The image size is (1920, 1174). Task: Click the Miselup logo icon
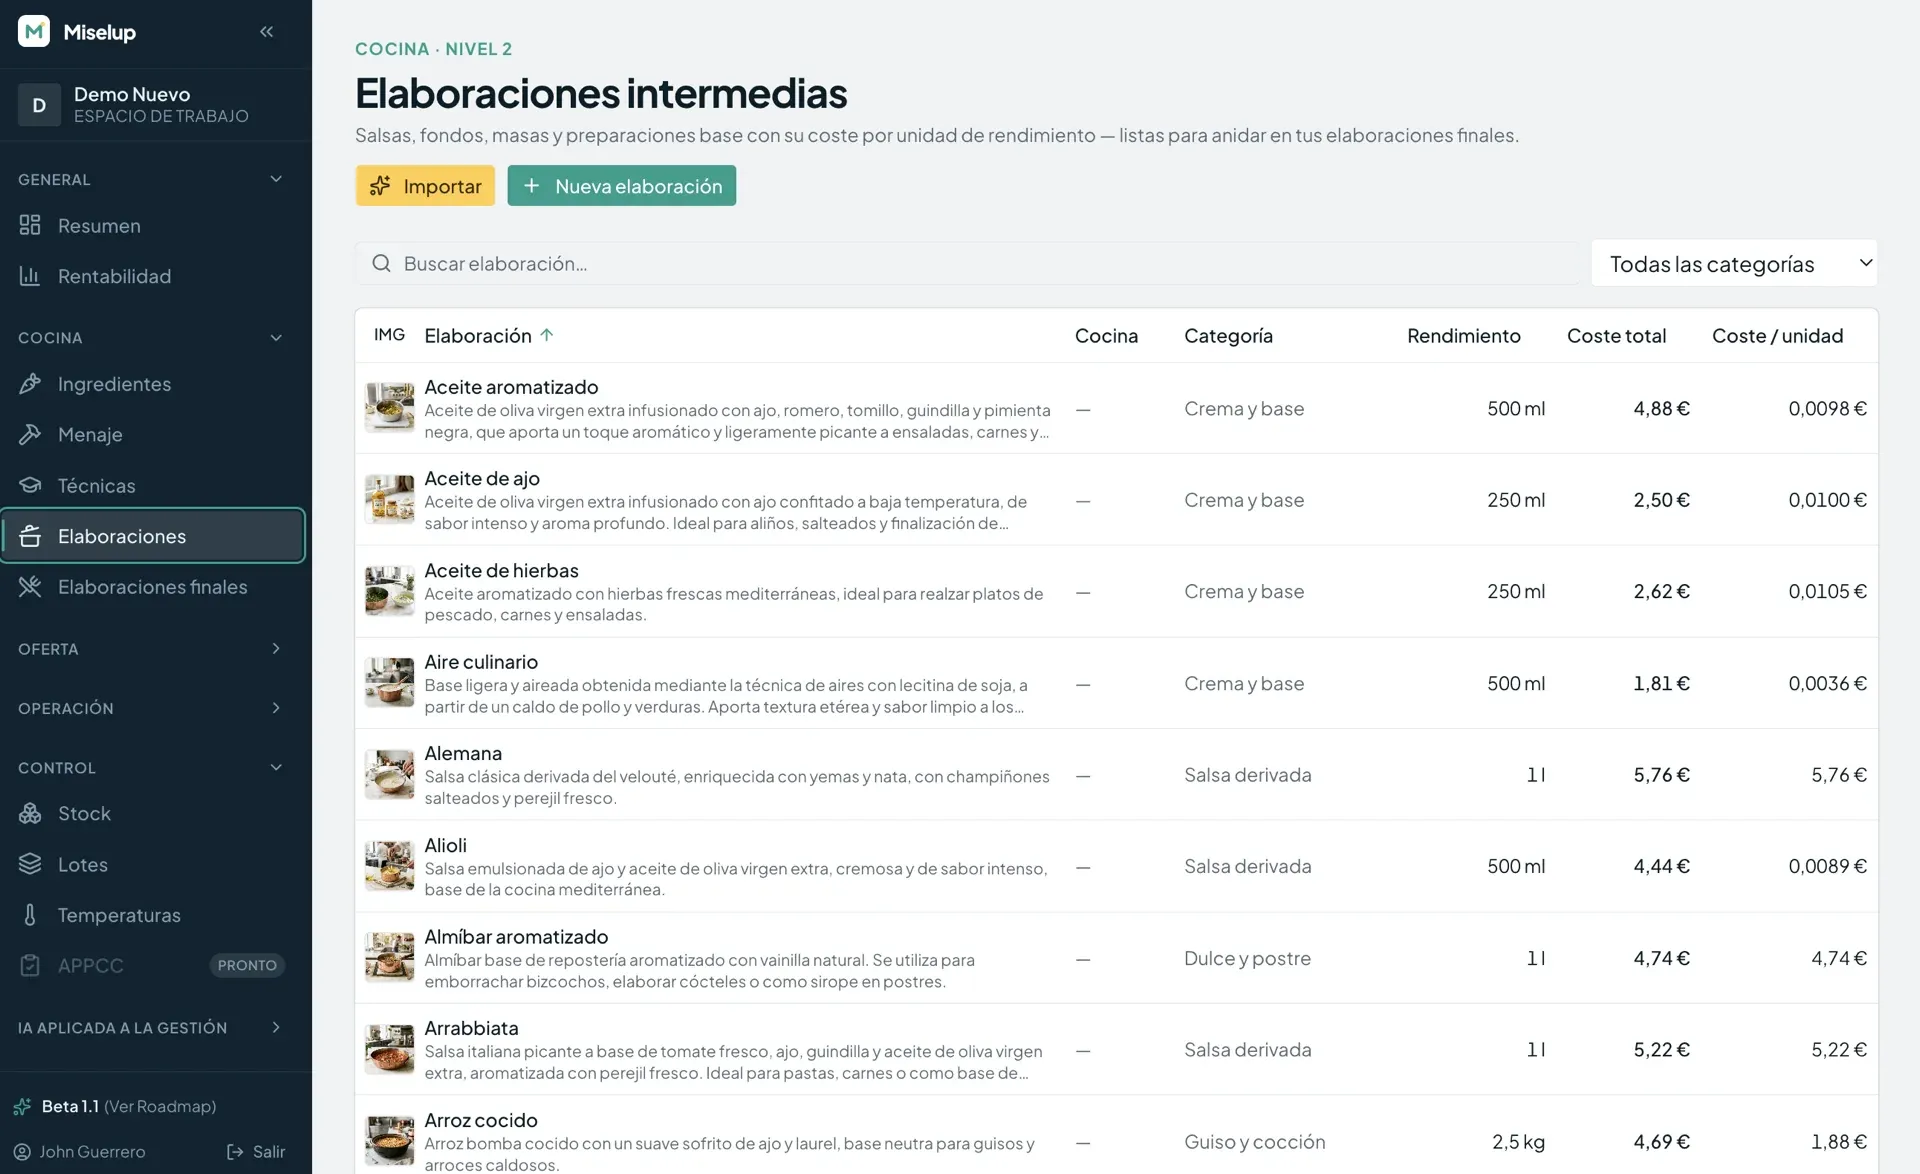tap(34, 31)
